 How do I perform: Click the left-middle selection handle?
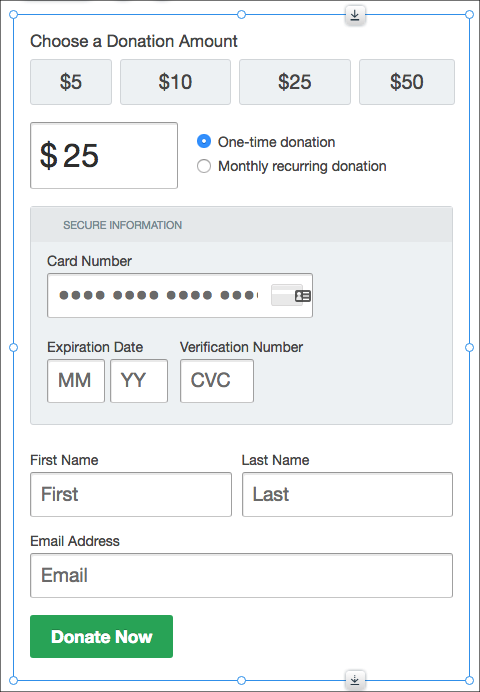(x=14, y=348)
